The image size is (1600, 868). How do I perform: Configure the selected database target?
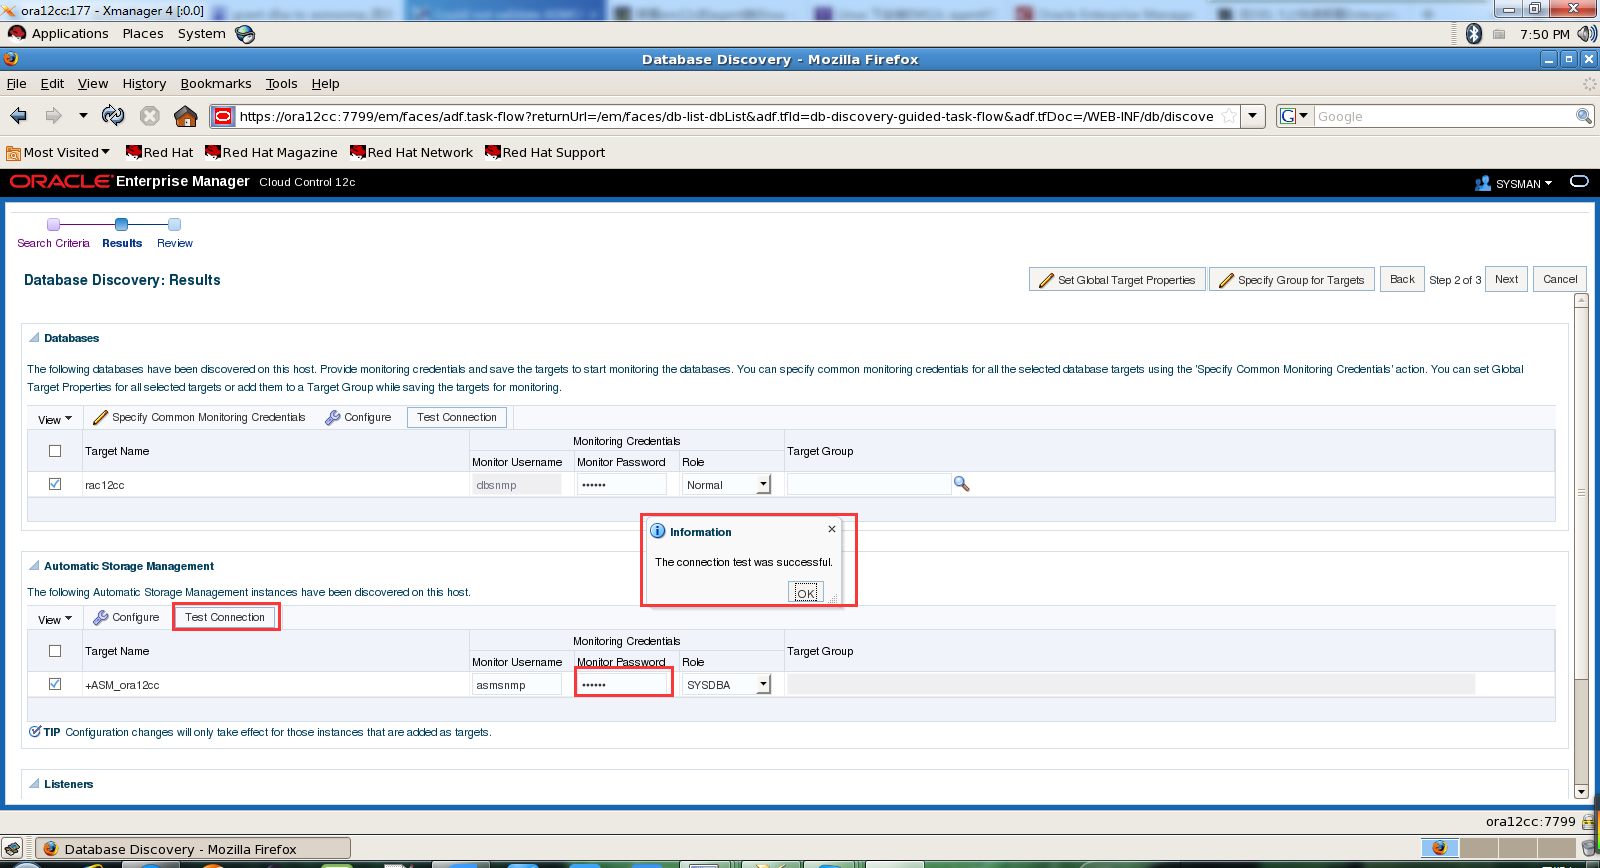(358, 417)
